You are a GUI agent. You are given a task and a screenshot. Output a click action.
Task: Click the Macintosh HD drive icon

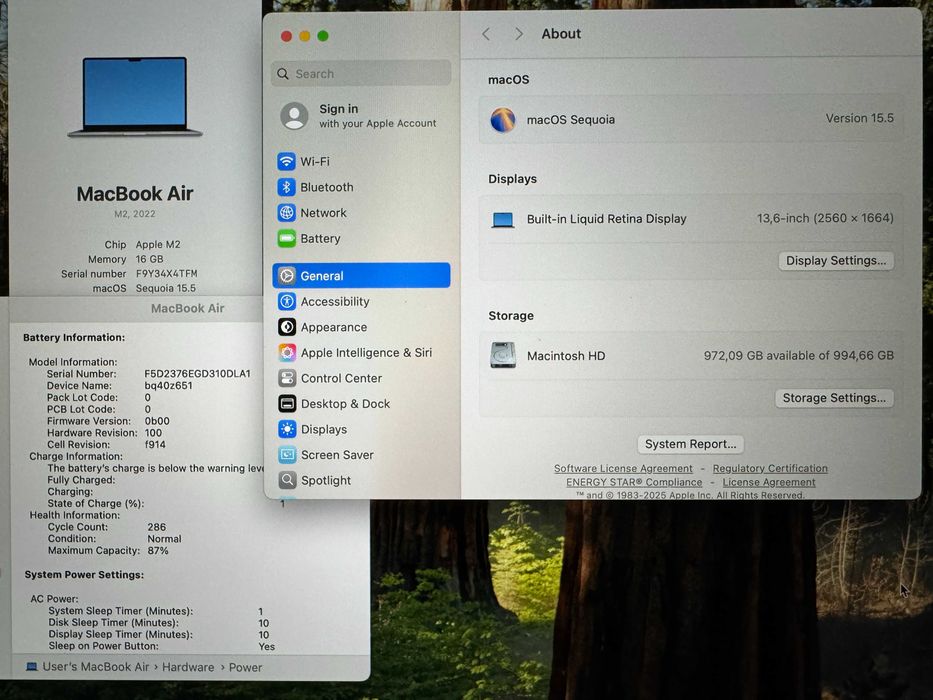pos(503,355)
